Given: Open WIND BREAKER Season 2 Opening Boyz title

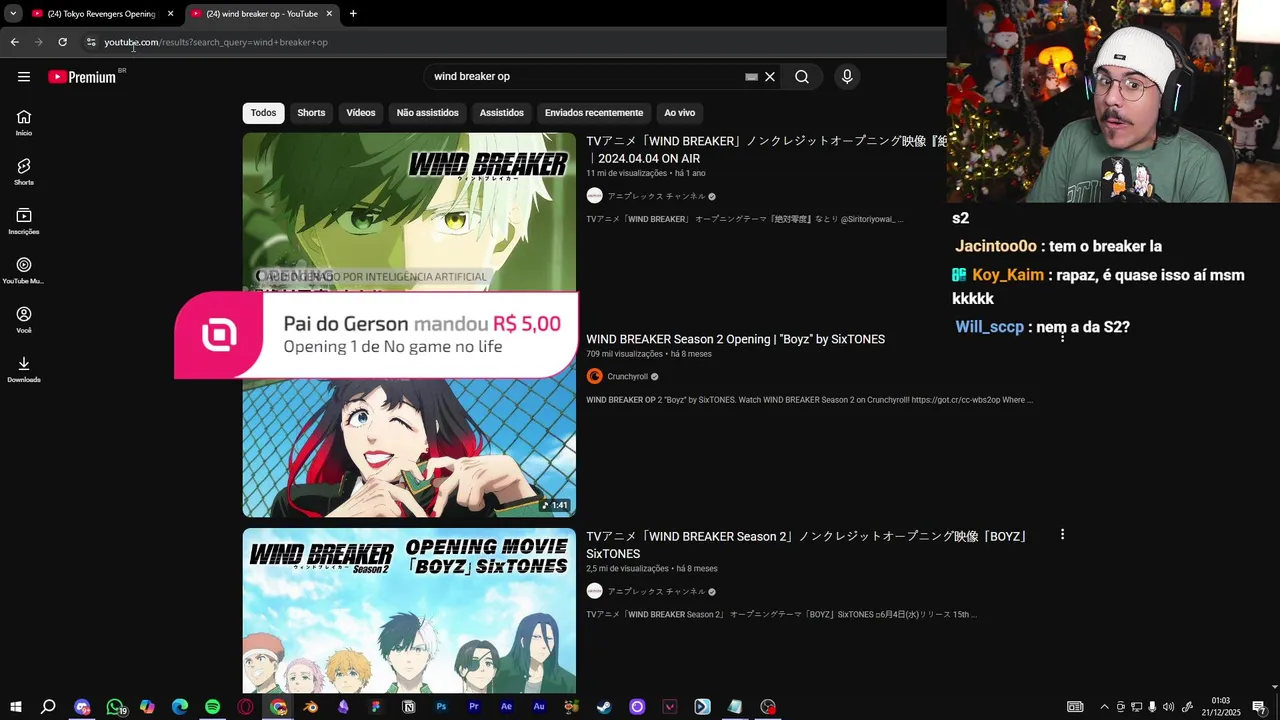Looking at the screenshot, I should click(735, 340).
